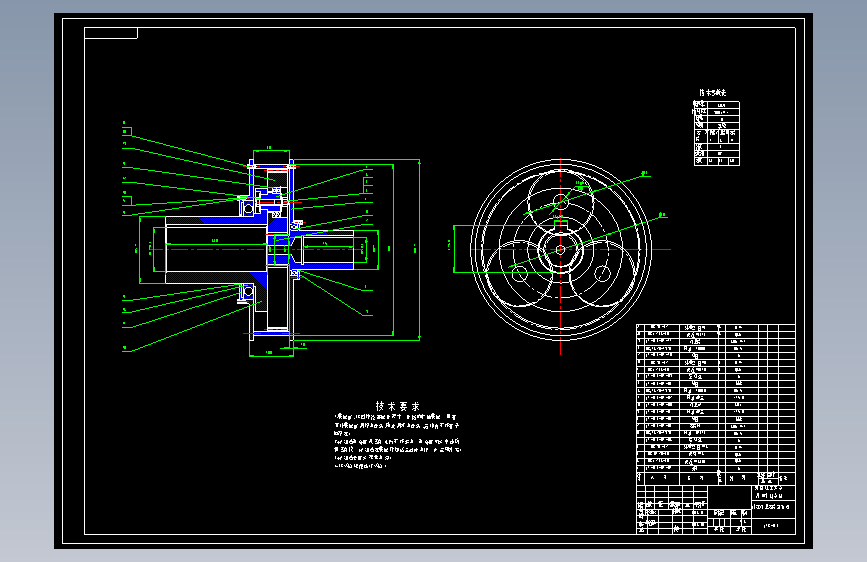Click the heading above the upper-right parameter table
This screenshot has width=867, height=562.
coord(712,93)
